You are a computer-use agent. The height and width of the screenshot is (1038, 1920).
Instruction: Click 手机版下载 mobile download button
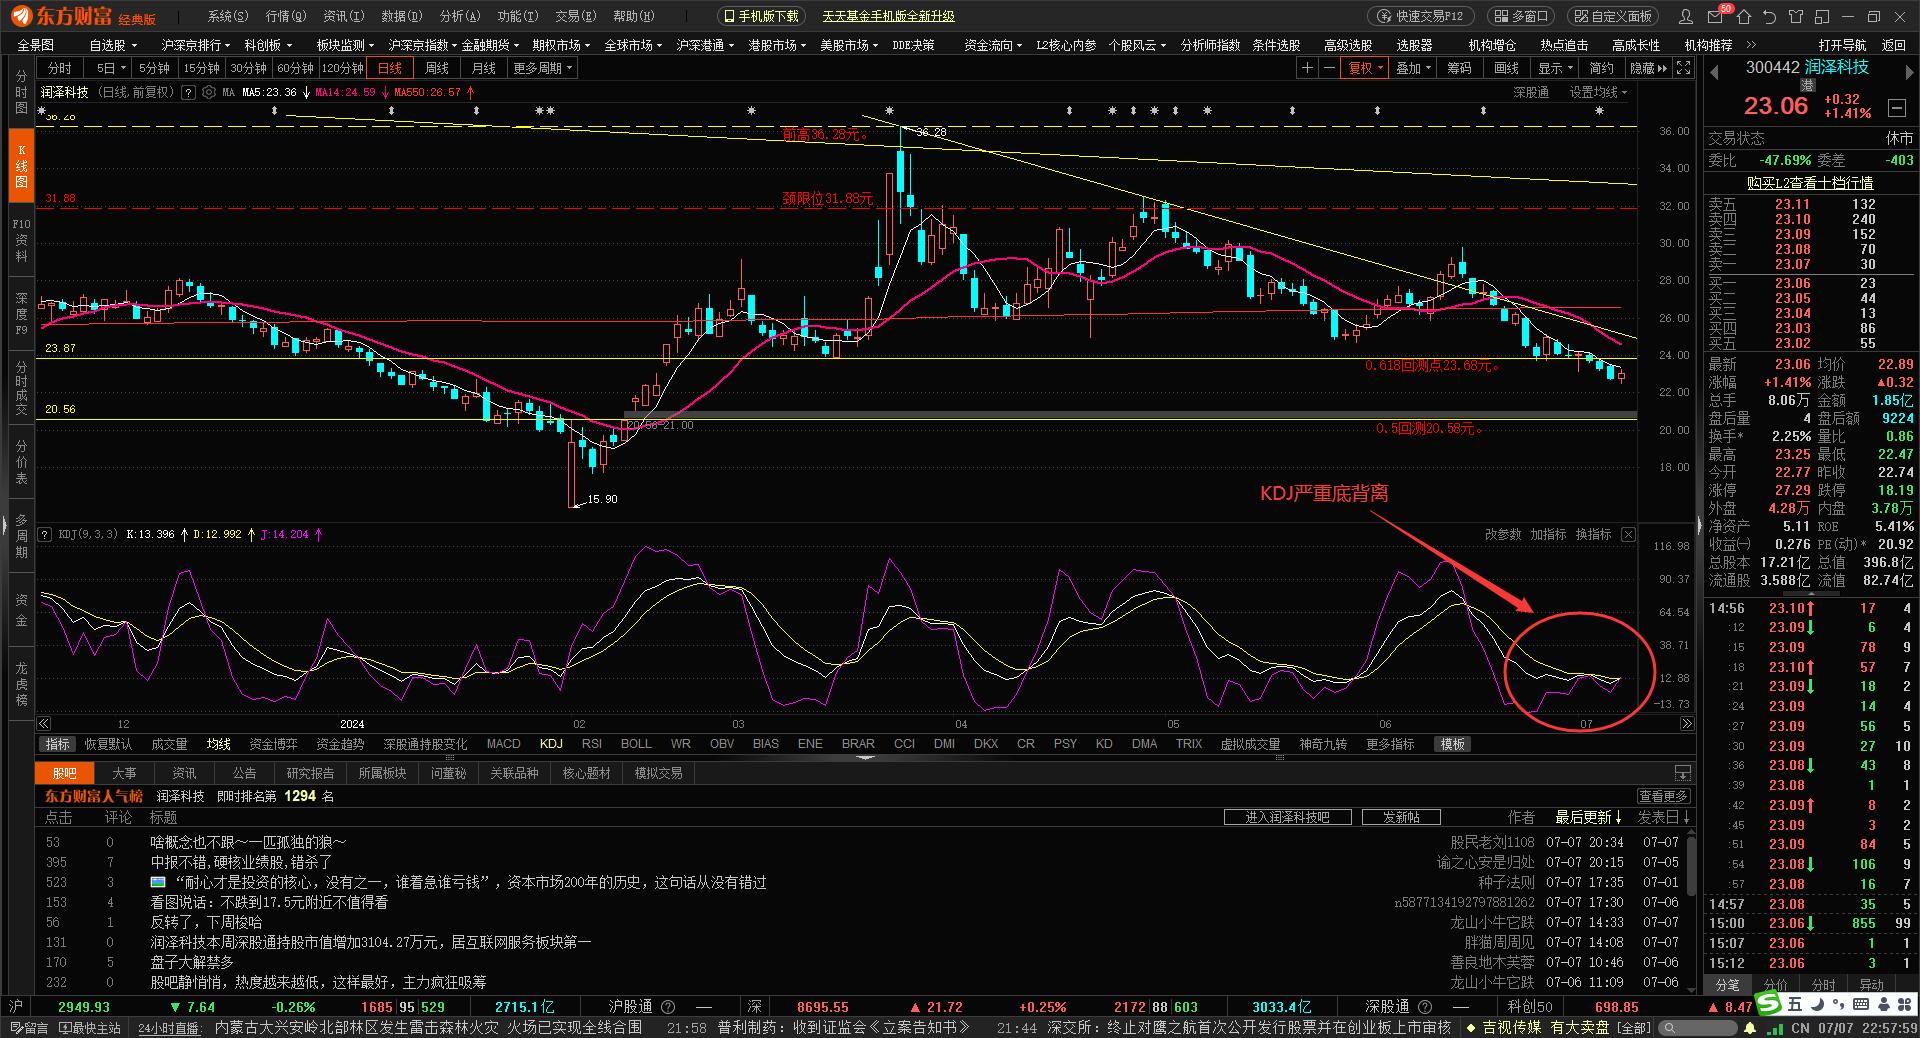(x=762, y=16)
